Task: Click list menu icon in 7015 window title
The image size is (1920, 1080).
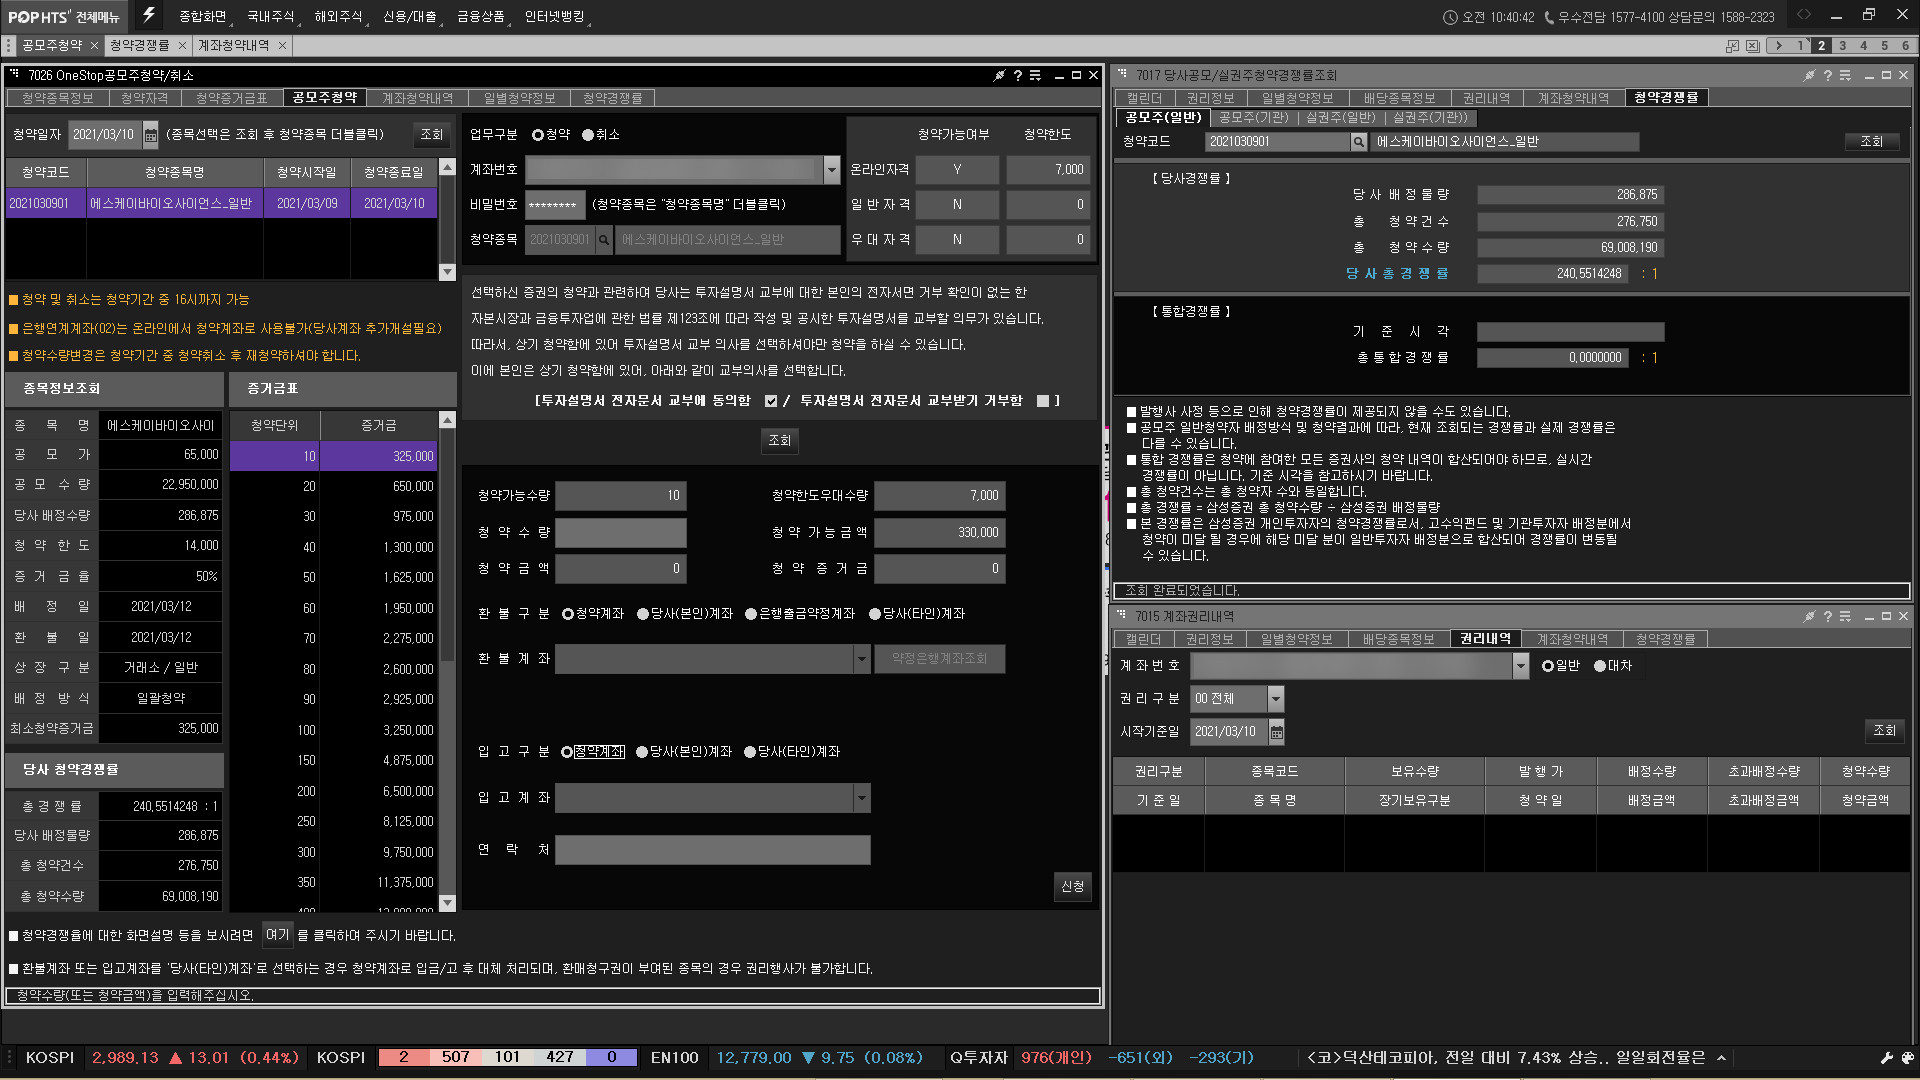Action: 1845,616
